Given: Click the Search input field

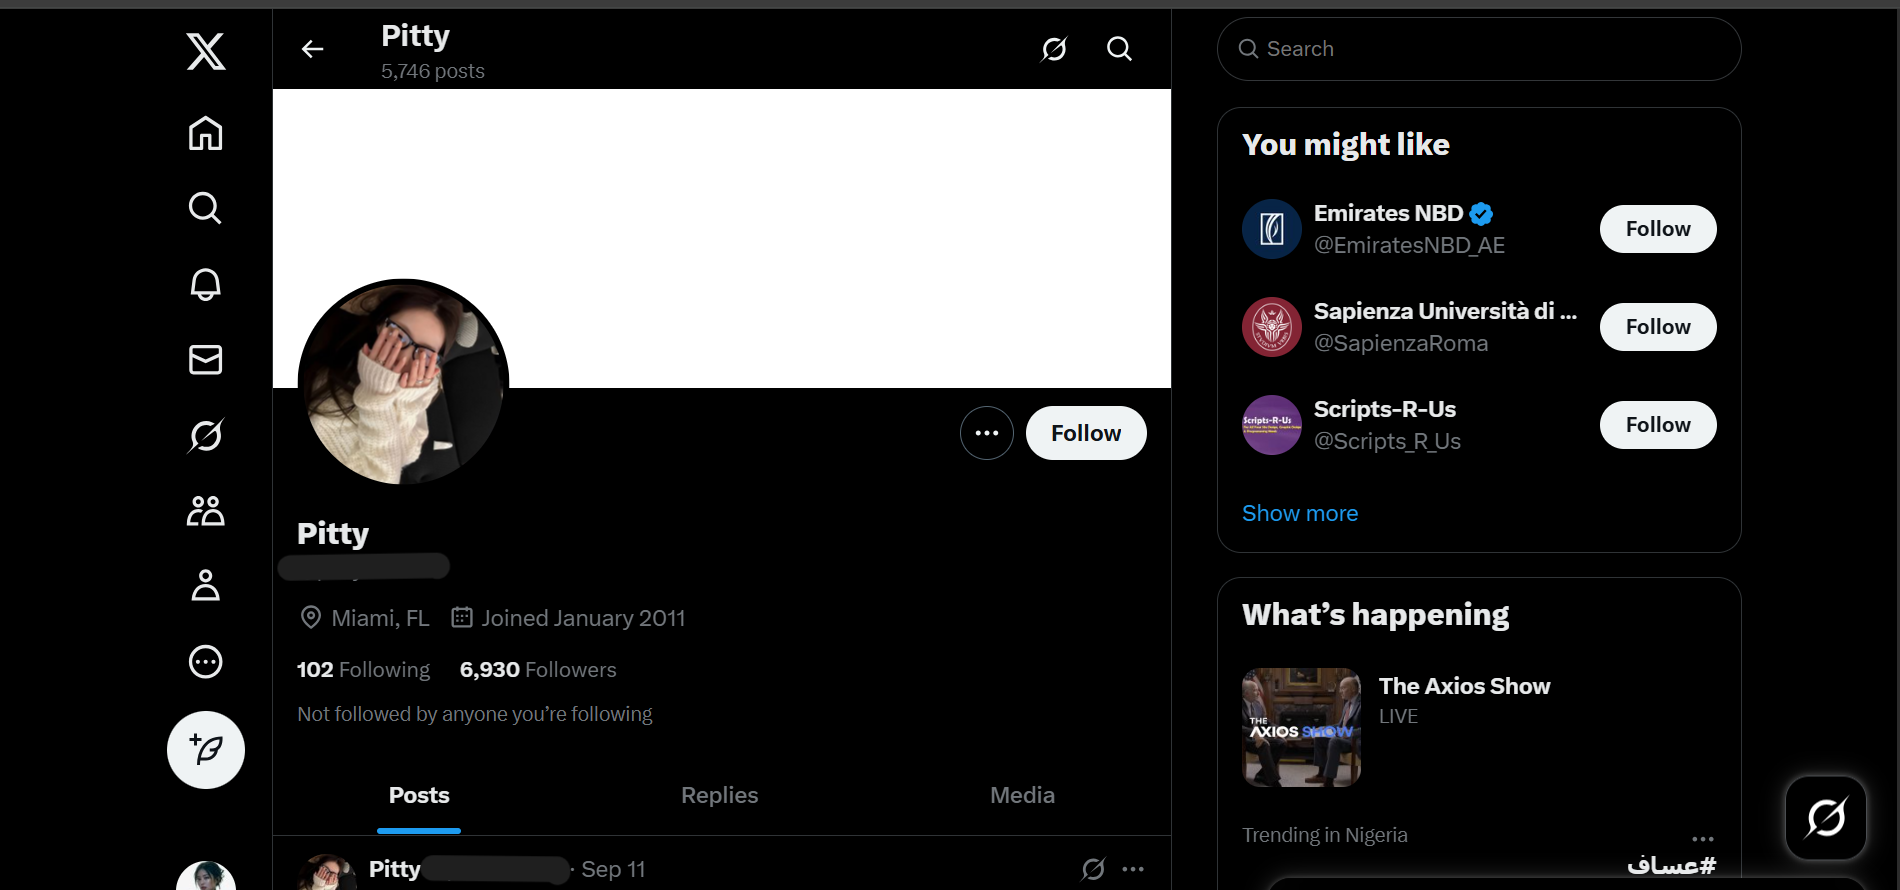Looking at the screenshot, I should 1480,49.
